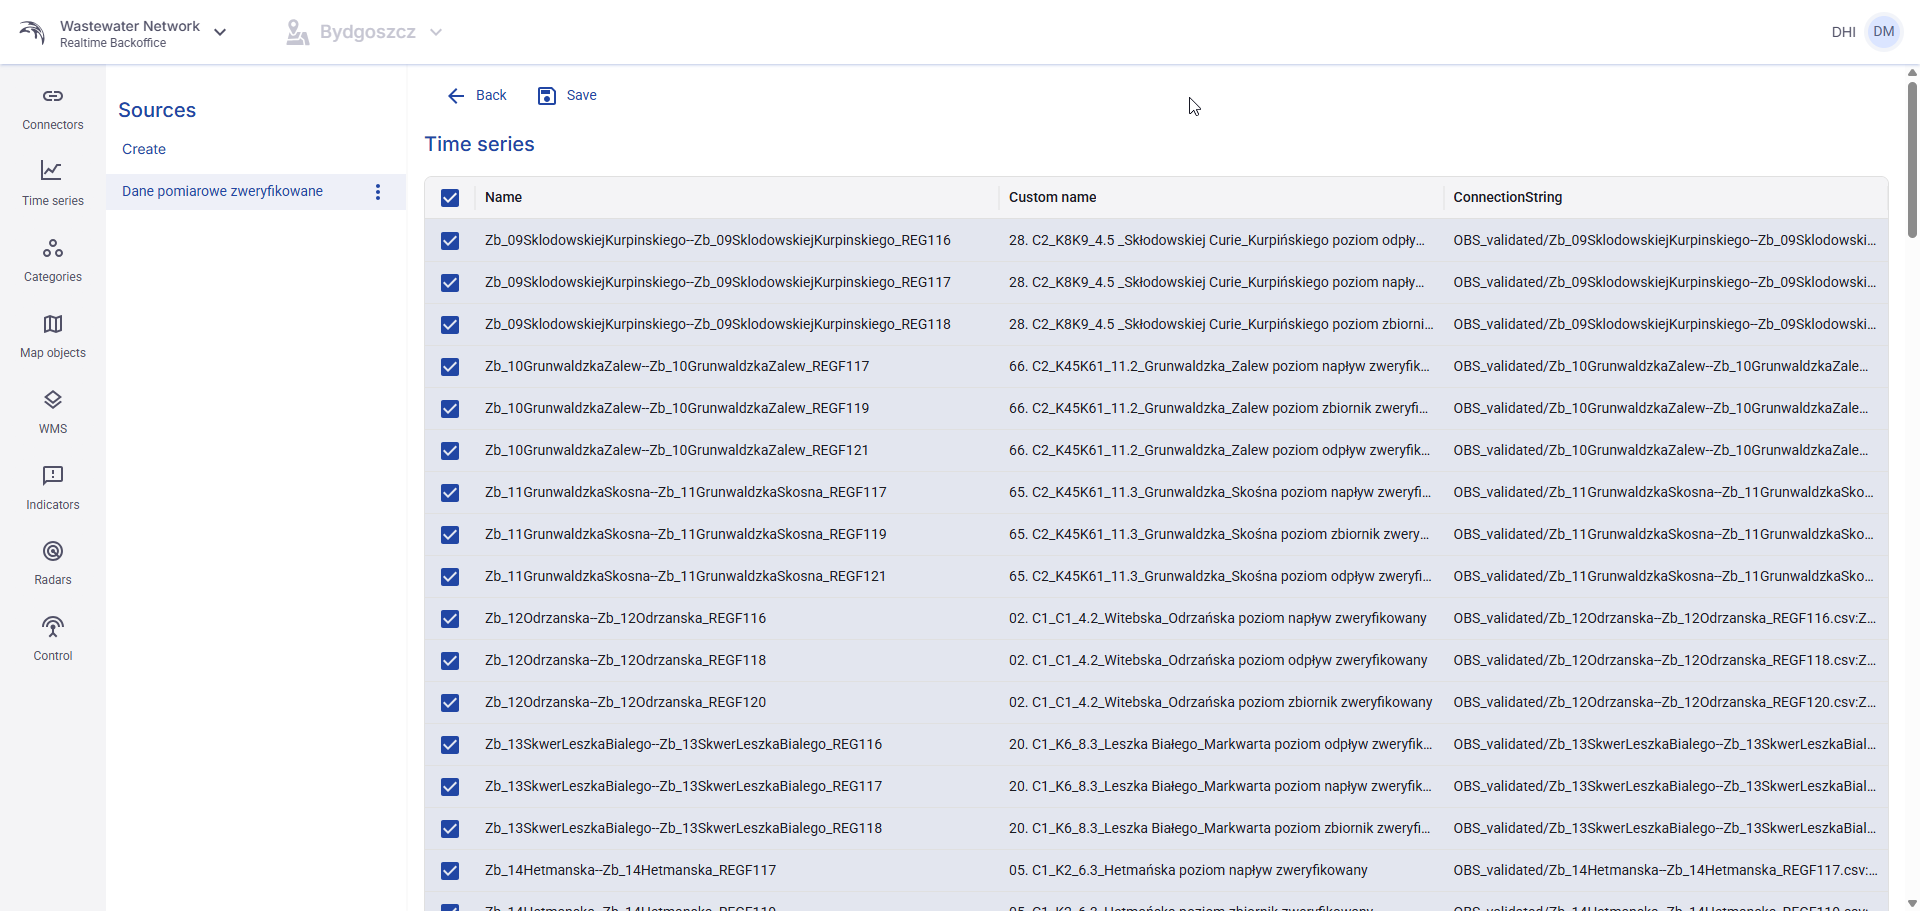Click the DHI dolphin logo icon

[x=32, y=32]
